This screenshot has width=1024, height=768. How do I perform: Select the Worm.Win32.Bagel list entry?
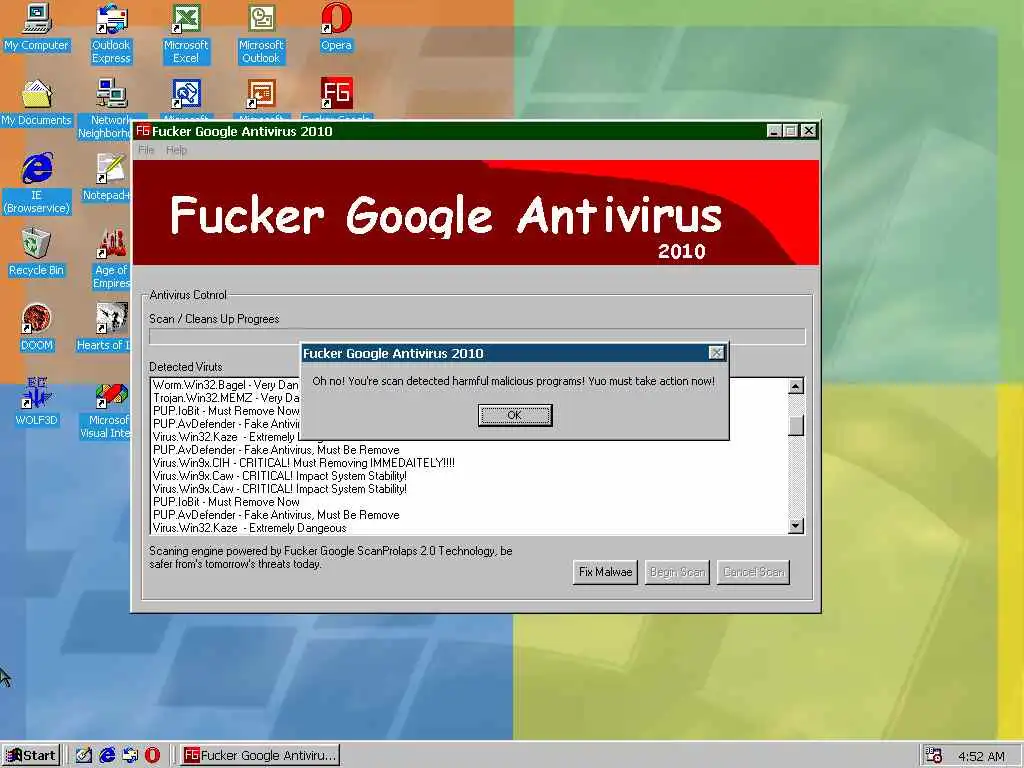[225, 385]
